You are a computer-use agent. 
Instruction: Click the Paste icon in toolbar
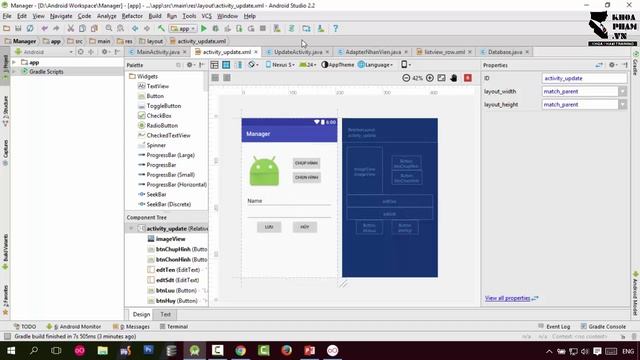click(94, 29)
